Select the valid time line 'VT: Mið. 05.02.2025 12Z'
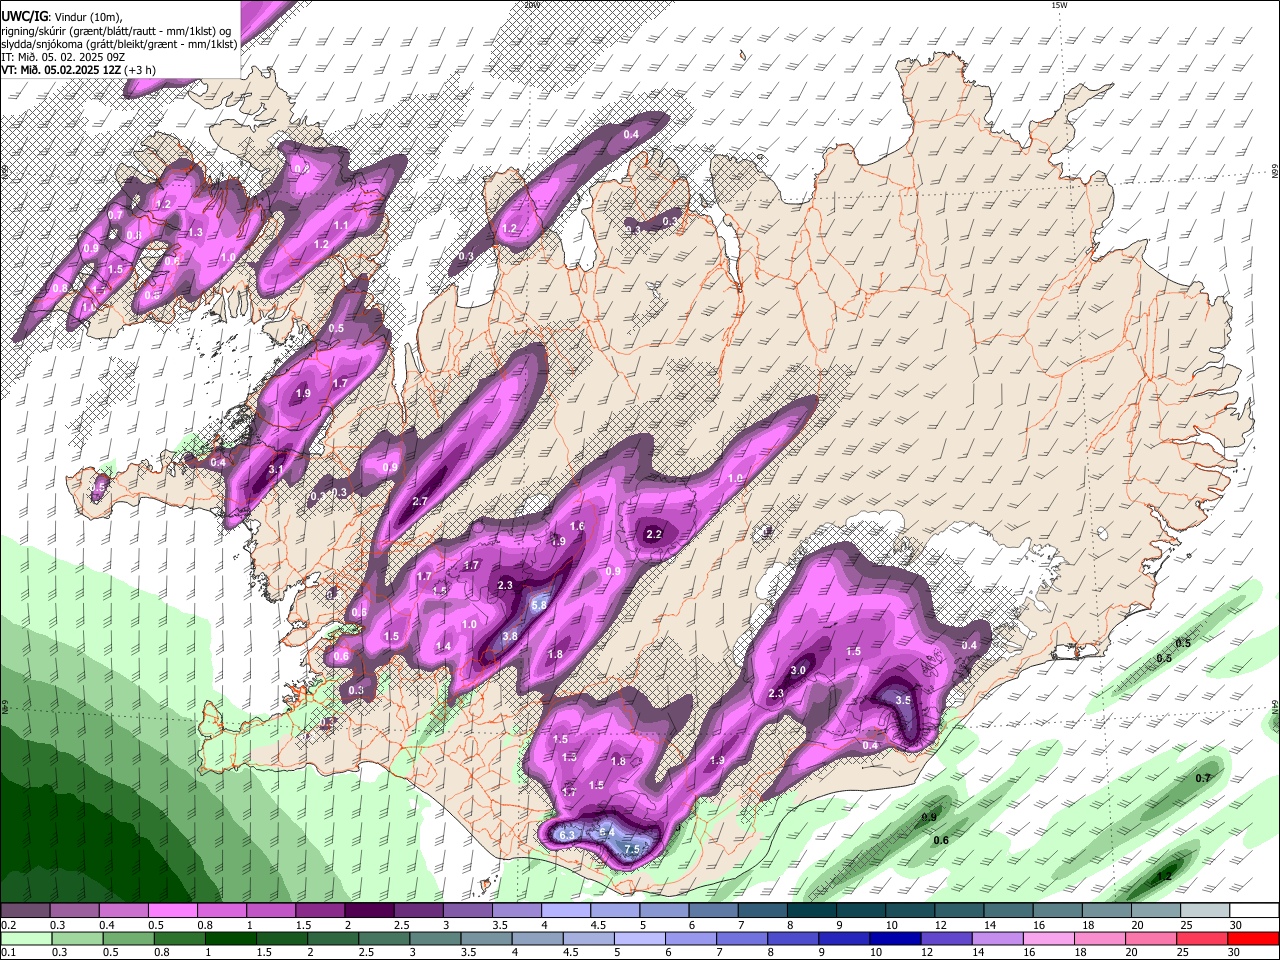 point(62,70)
